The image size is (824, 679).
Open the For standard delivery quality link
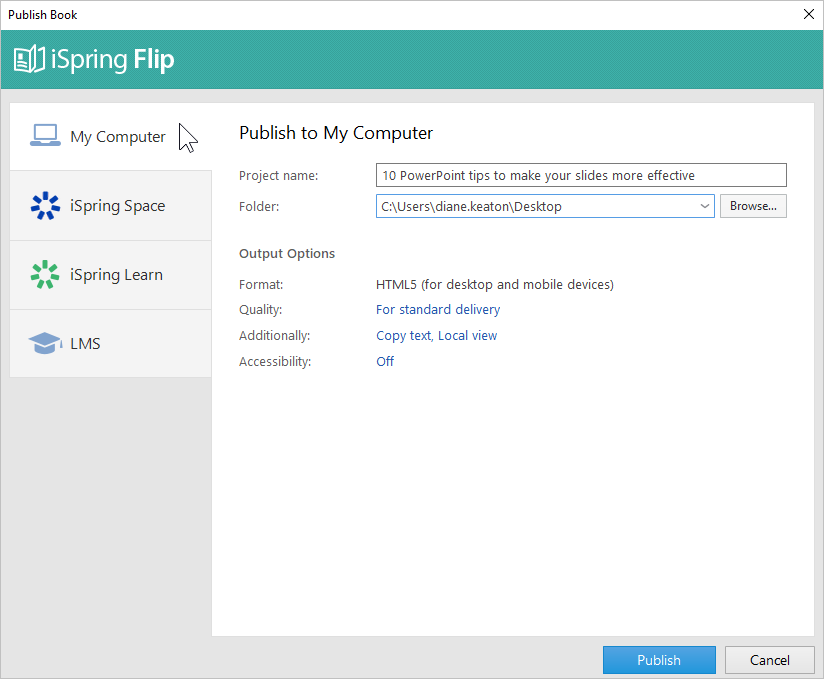pos(438,310)
